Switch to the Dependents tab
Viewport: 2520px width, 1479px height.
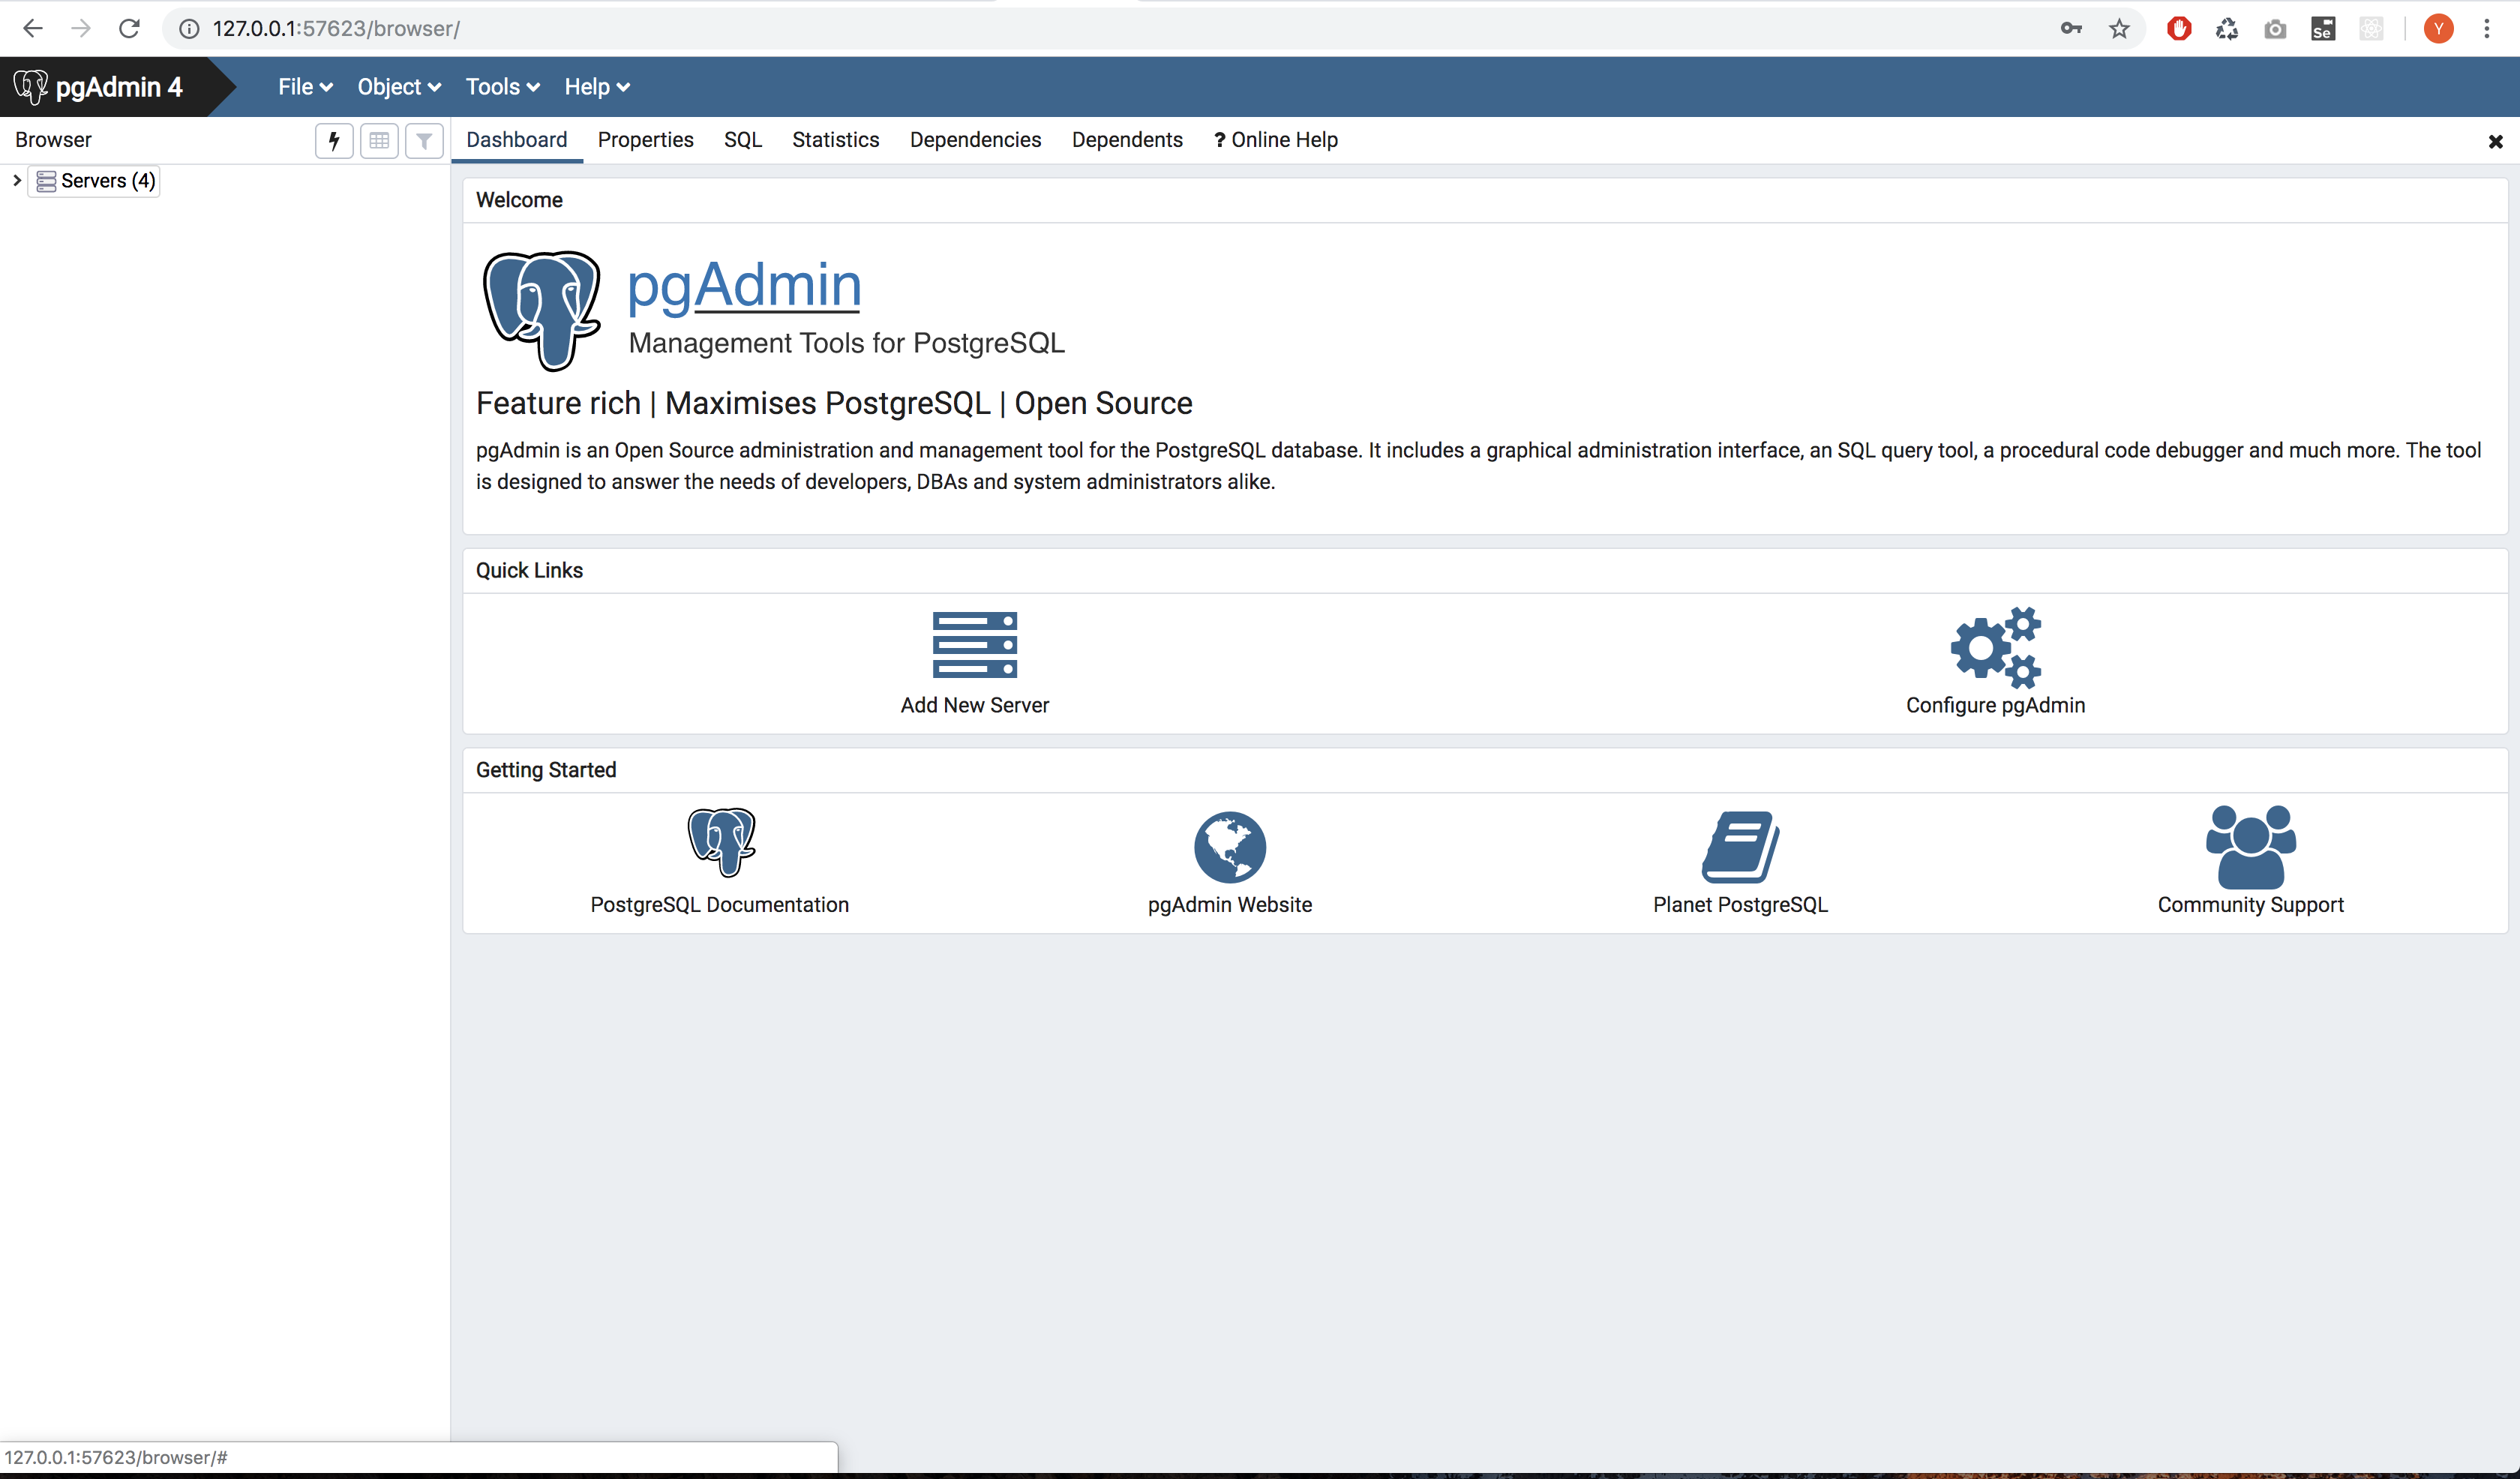tap(1127, 140)
